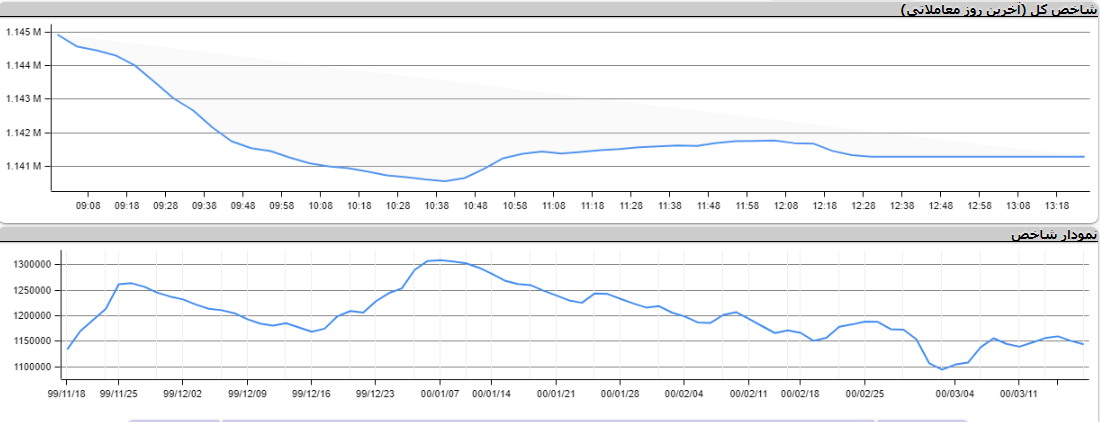This screenshot has width=1100, height=422.
Task: Click the نمودار شاخص panel header
Action: (x=1054, y=234)
